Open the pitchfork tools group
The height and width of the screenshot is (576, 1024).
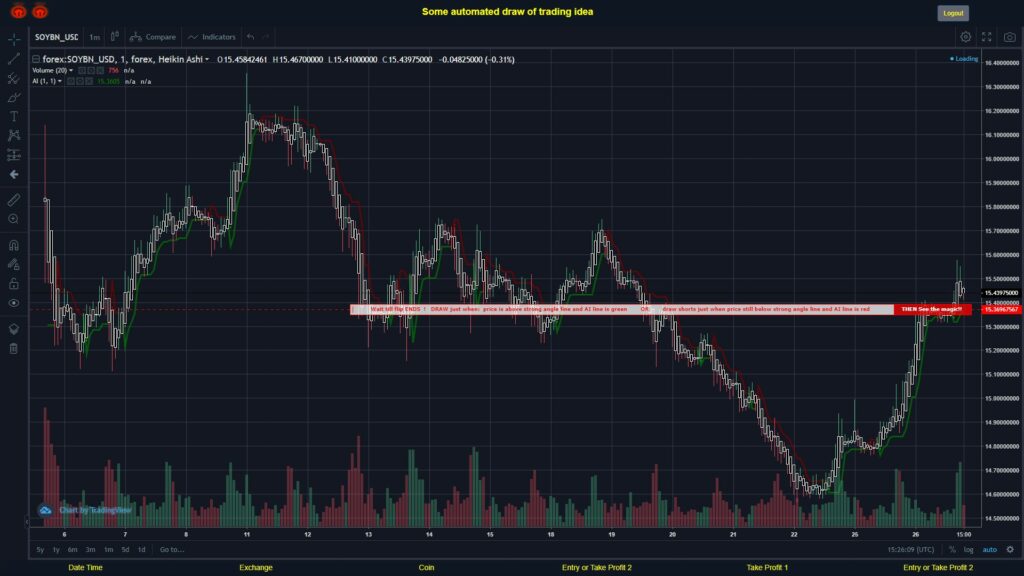point(14,78)
